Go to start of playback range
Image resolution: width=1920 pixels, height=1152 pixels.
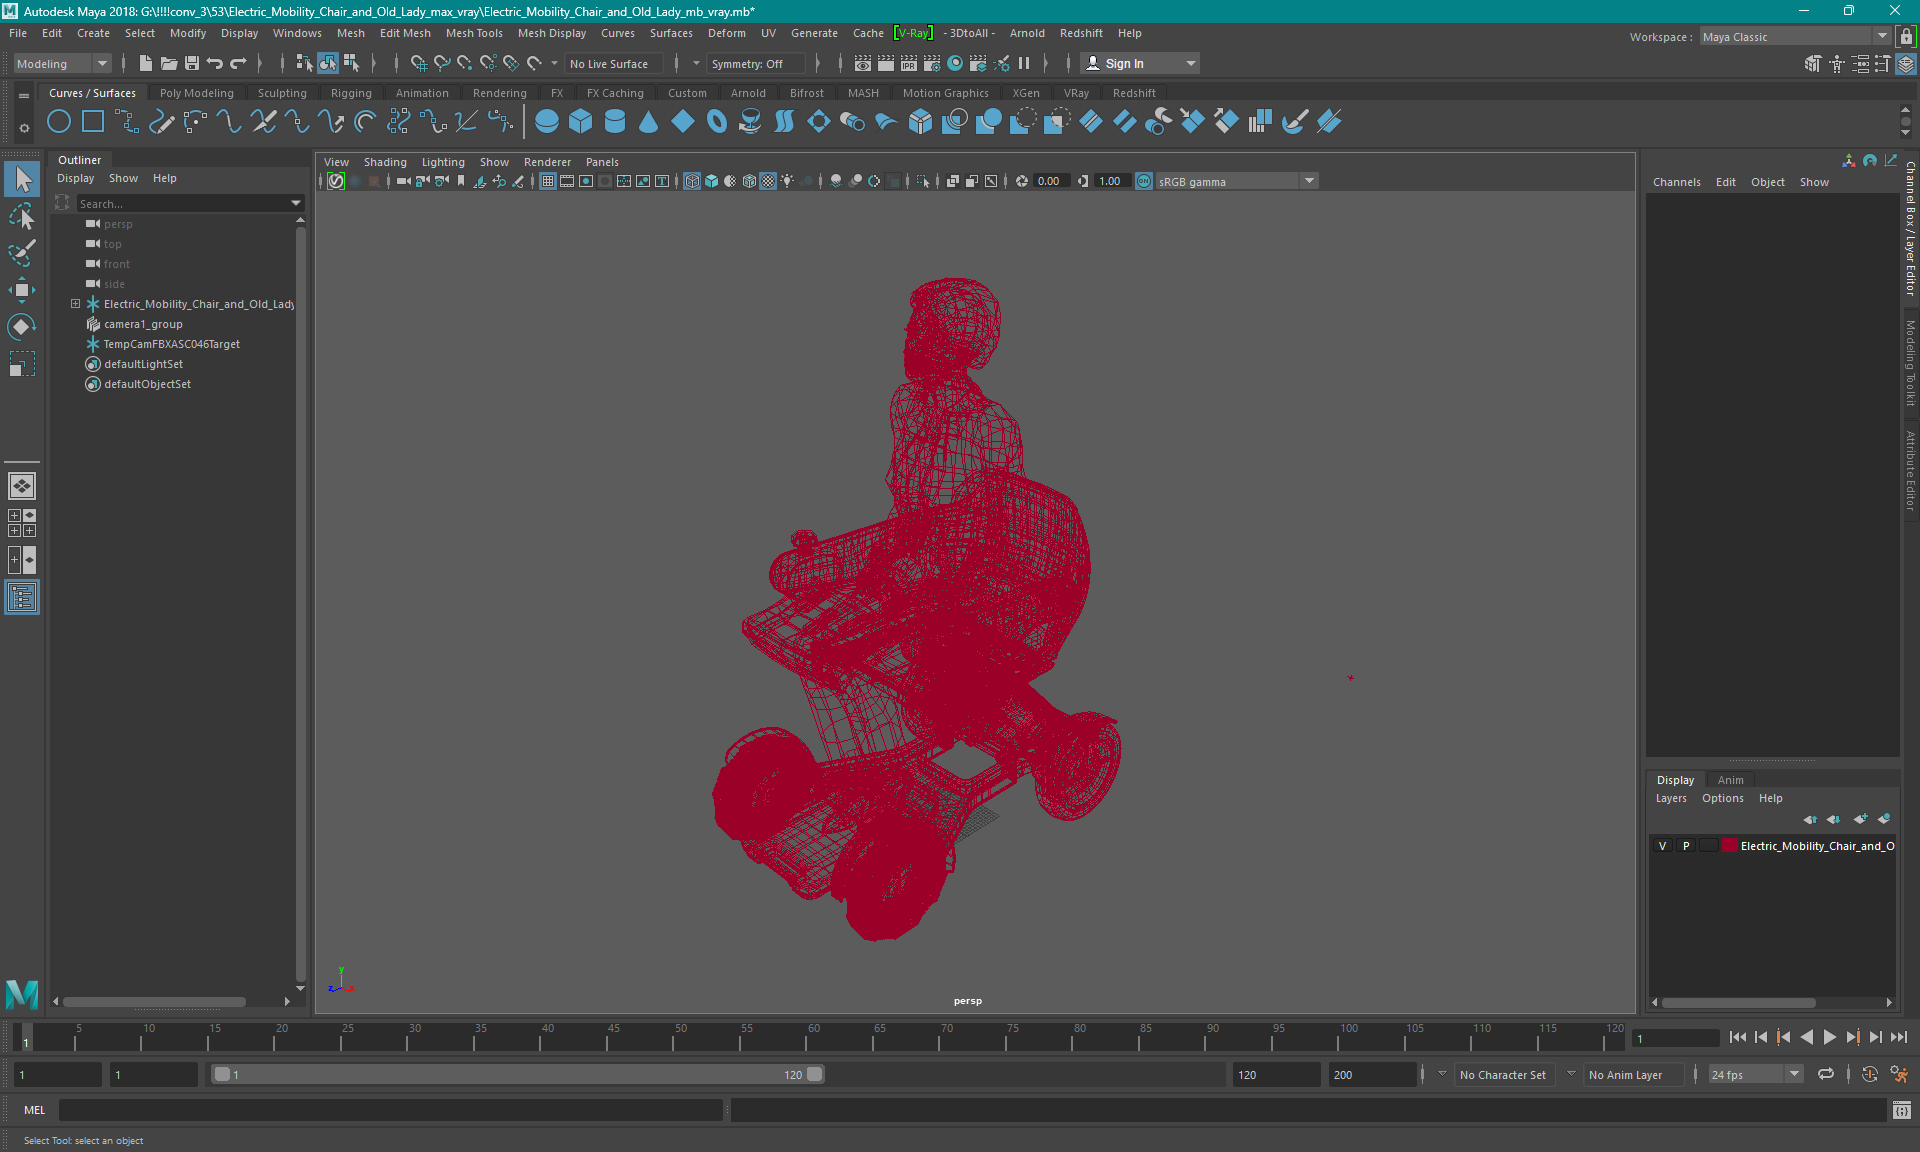click(x=1737, y=1037)
